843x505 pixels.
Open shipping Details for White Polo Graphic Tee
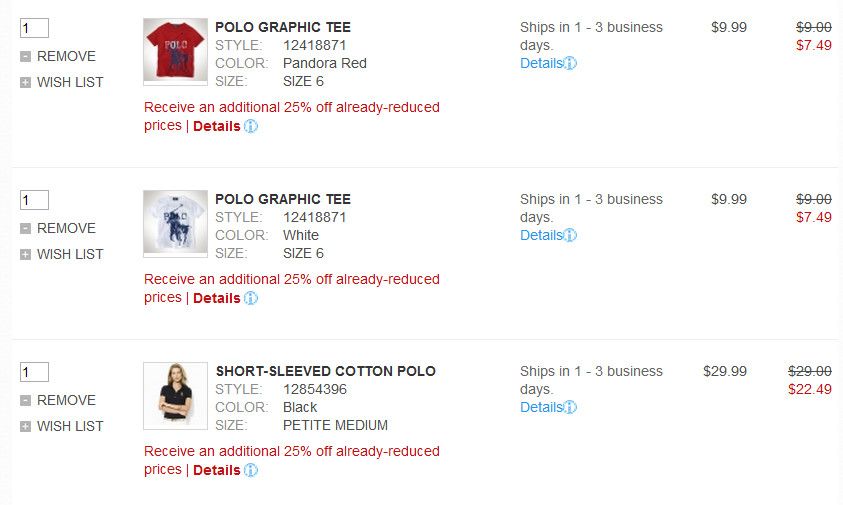(541, 236)
